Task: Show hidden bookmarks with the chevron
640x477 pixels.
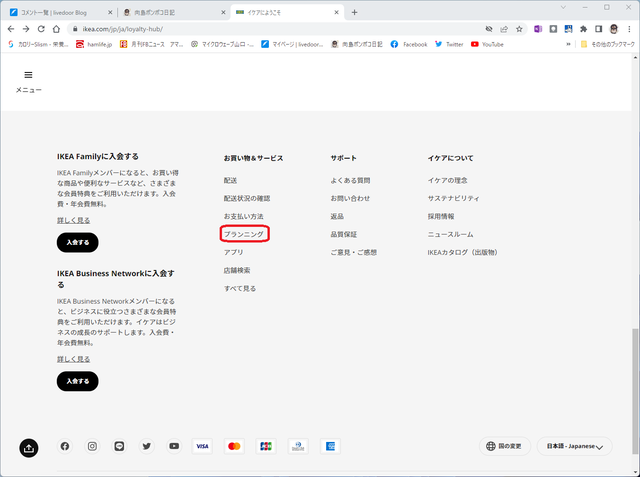Action: tap(568, 44)
